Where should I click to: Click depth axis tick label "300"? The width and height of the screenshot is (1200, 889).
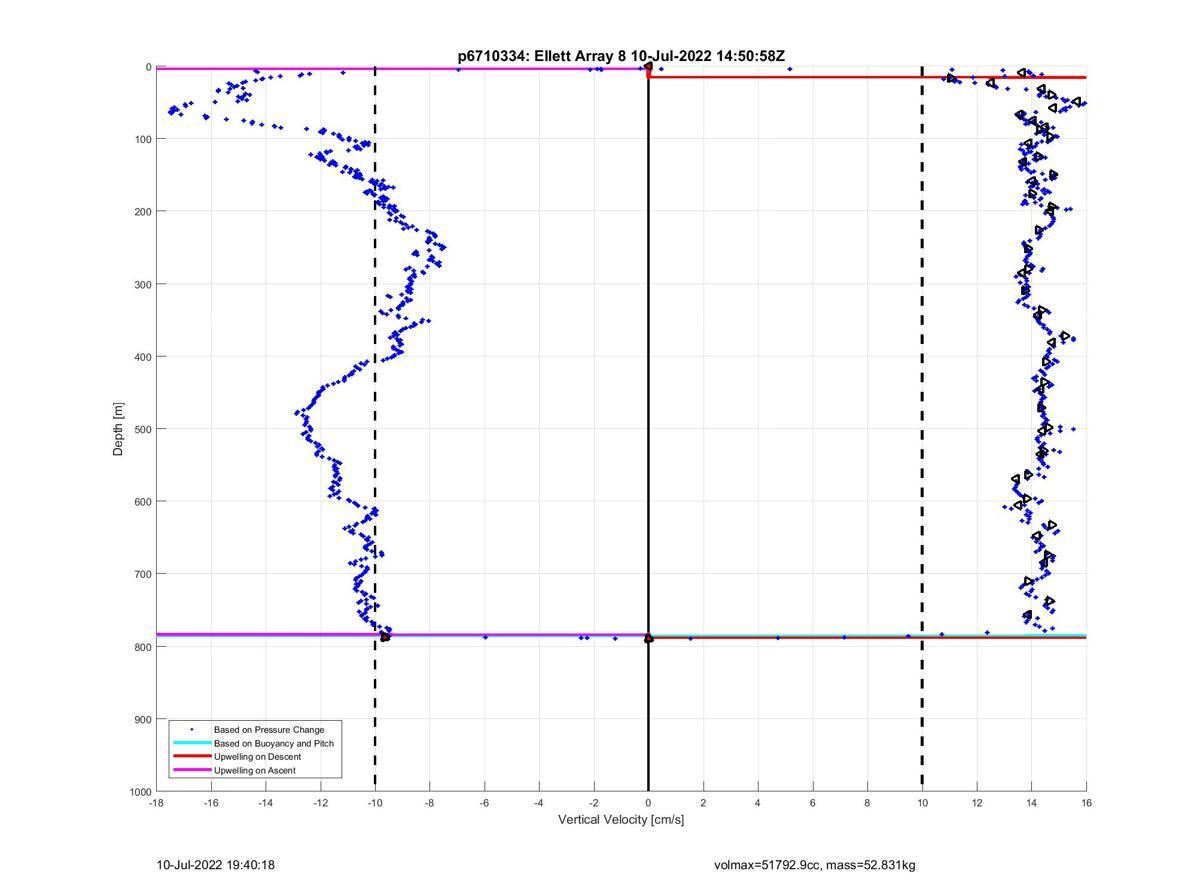(x=142, y=284)
